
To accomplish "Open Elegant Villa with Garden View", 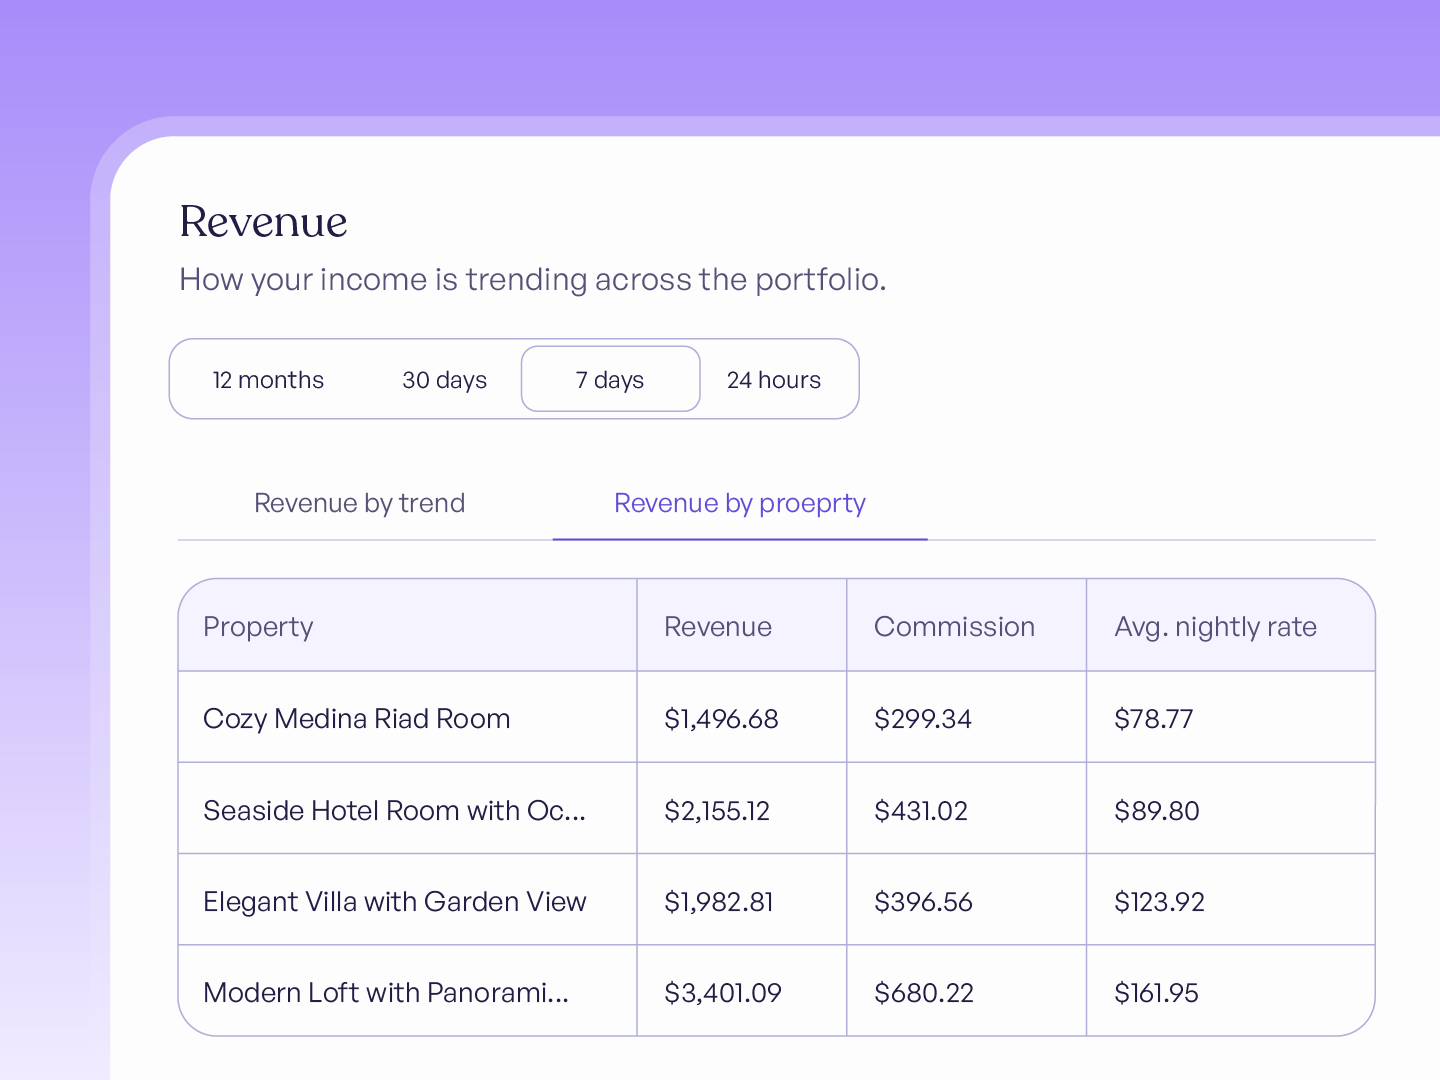I will tap(776, 900).
